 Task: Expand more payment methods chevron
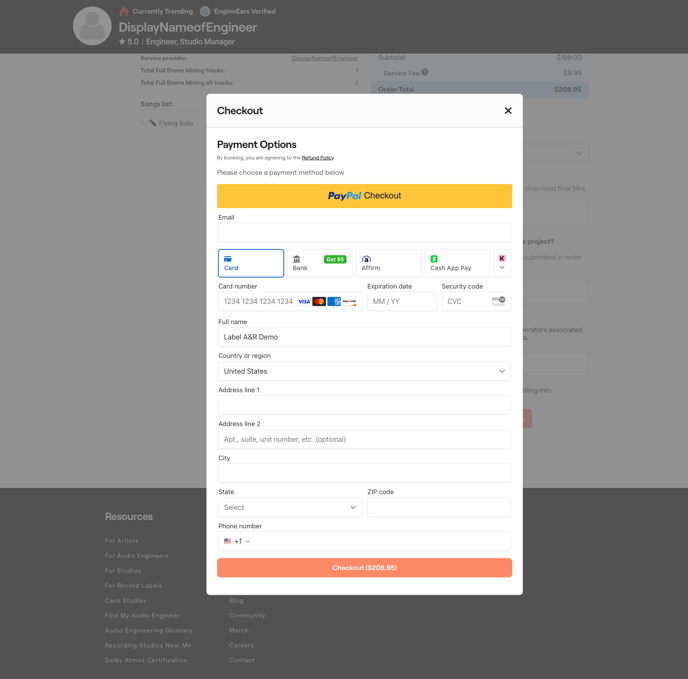pyautogui.click(x=502, y=264)
